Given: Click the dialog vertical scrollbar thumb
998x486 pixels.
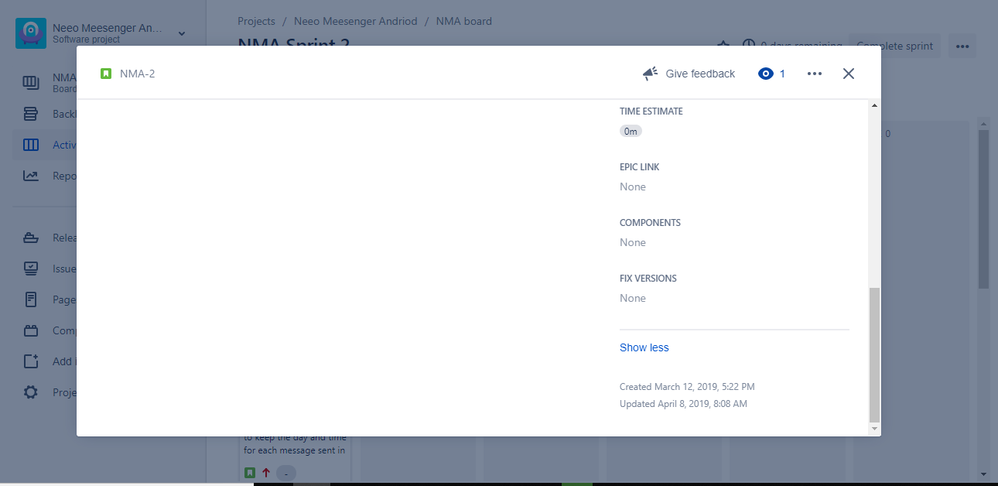Looking at the screenshot, I should (875, 355).
